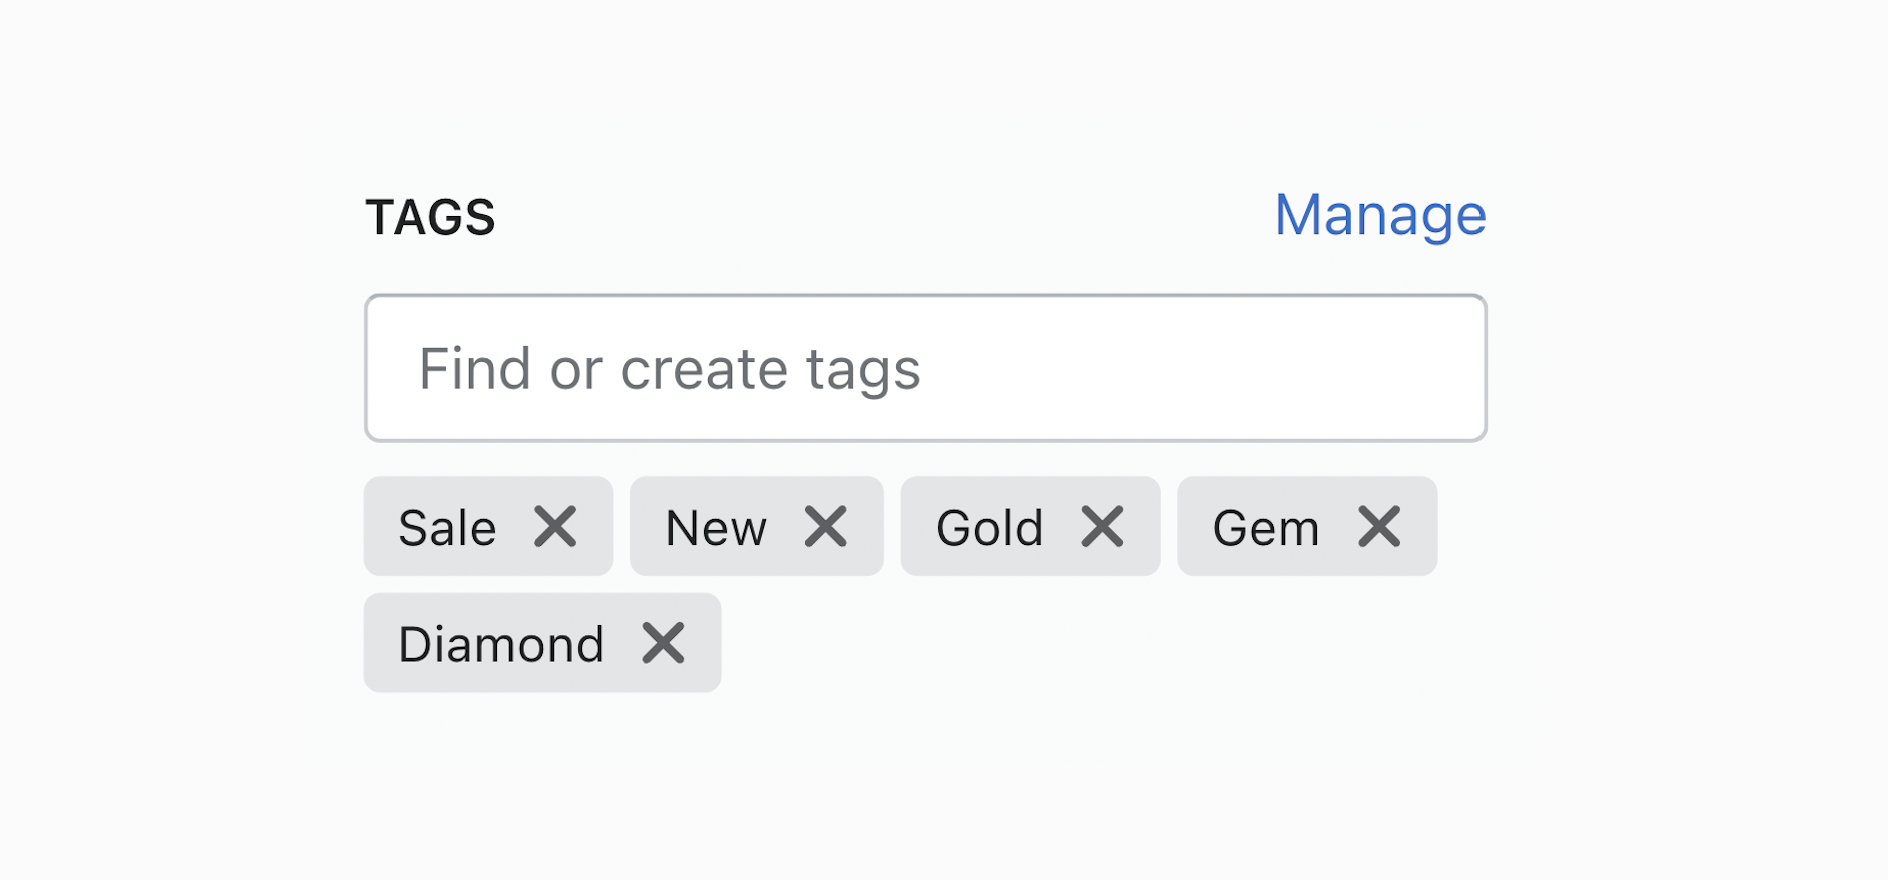This screenshot has height=880, width=1888.
Task: Click the Find or create tags field
Action: pyautogui.click(x=925, y=367)
